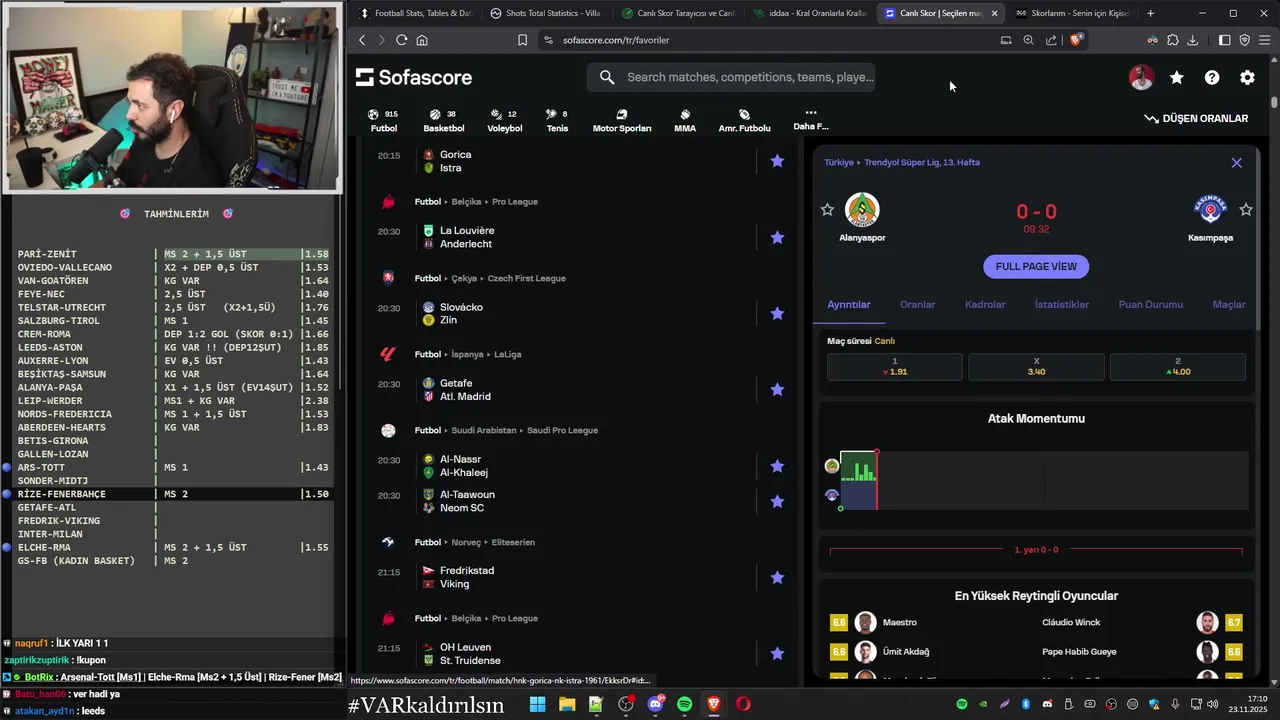Toggle favorite star for OH Leuven match

777,653
